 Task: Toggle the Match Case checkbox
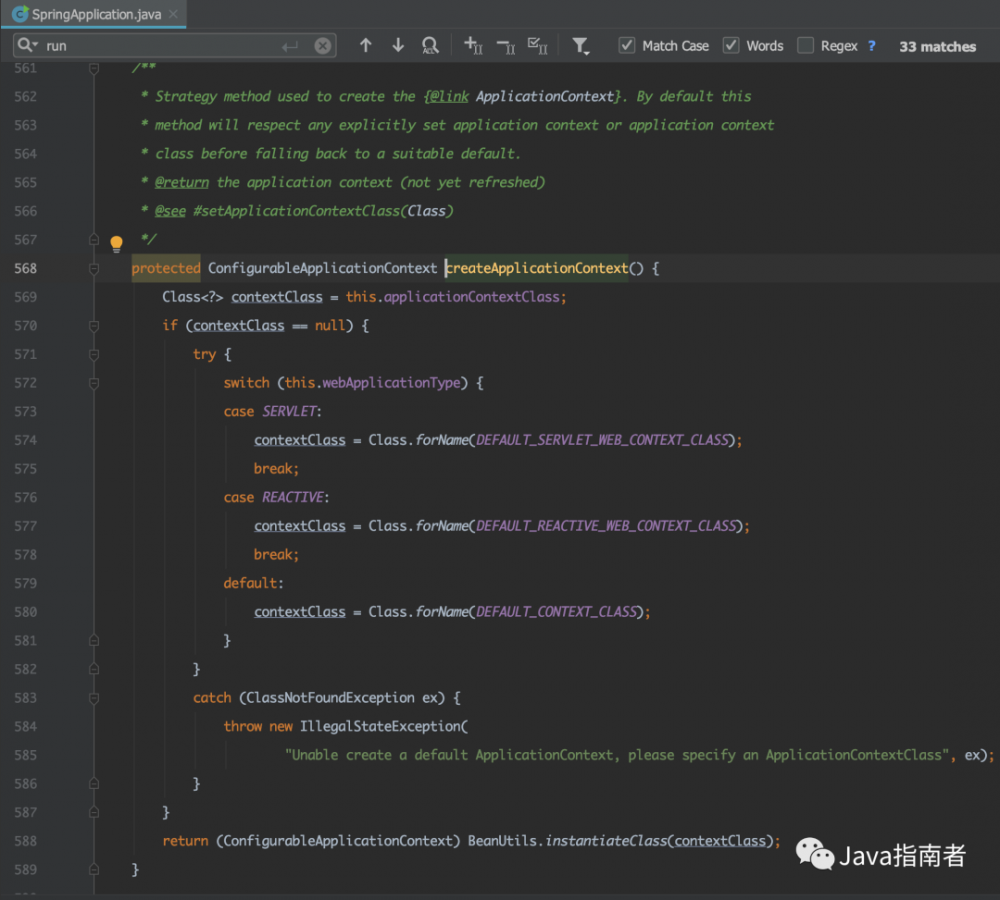pos(625,45)
